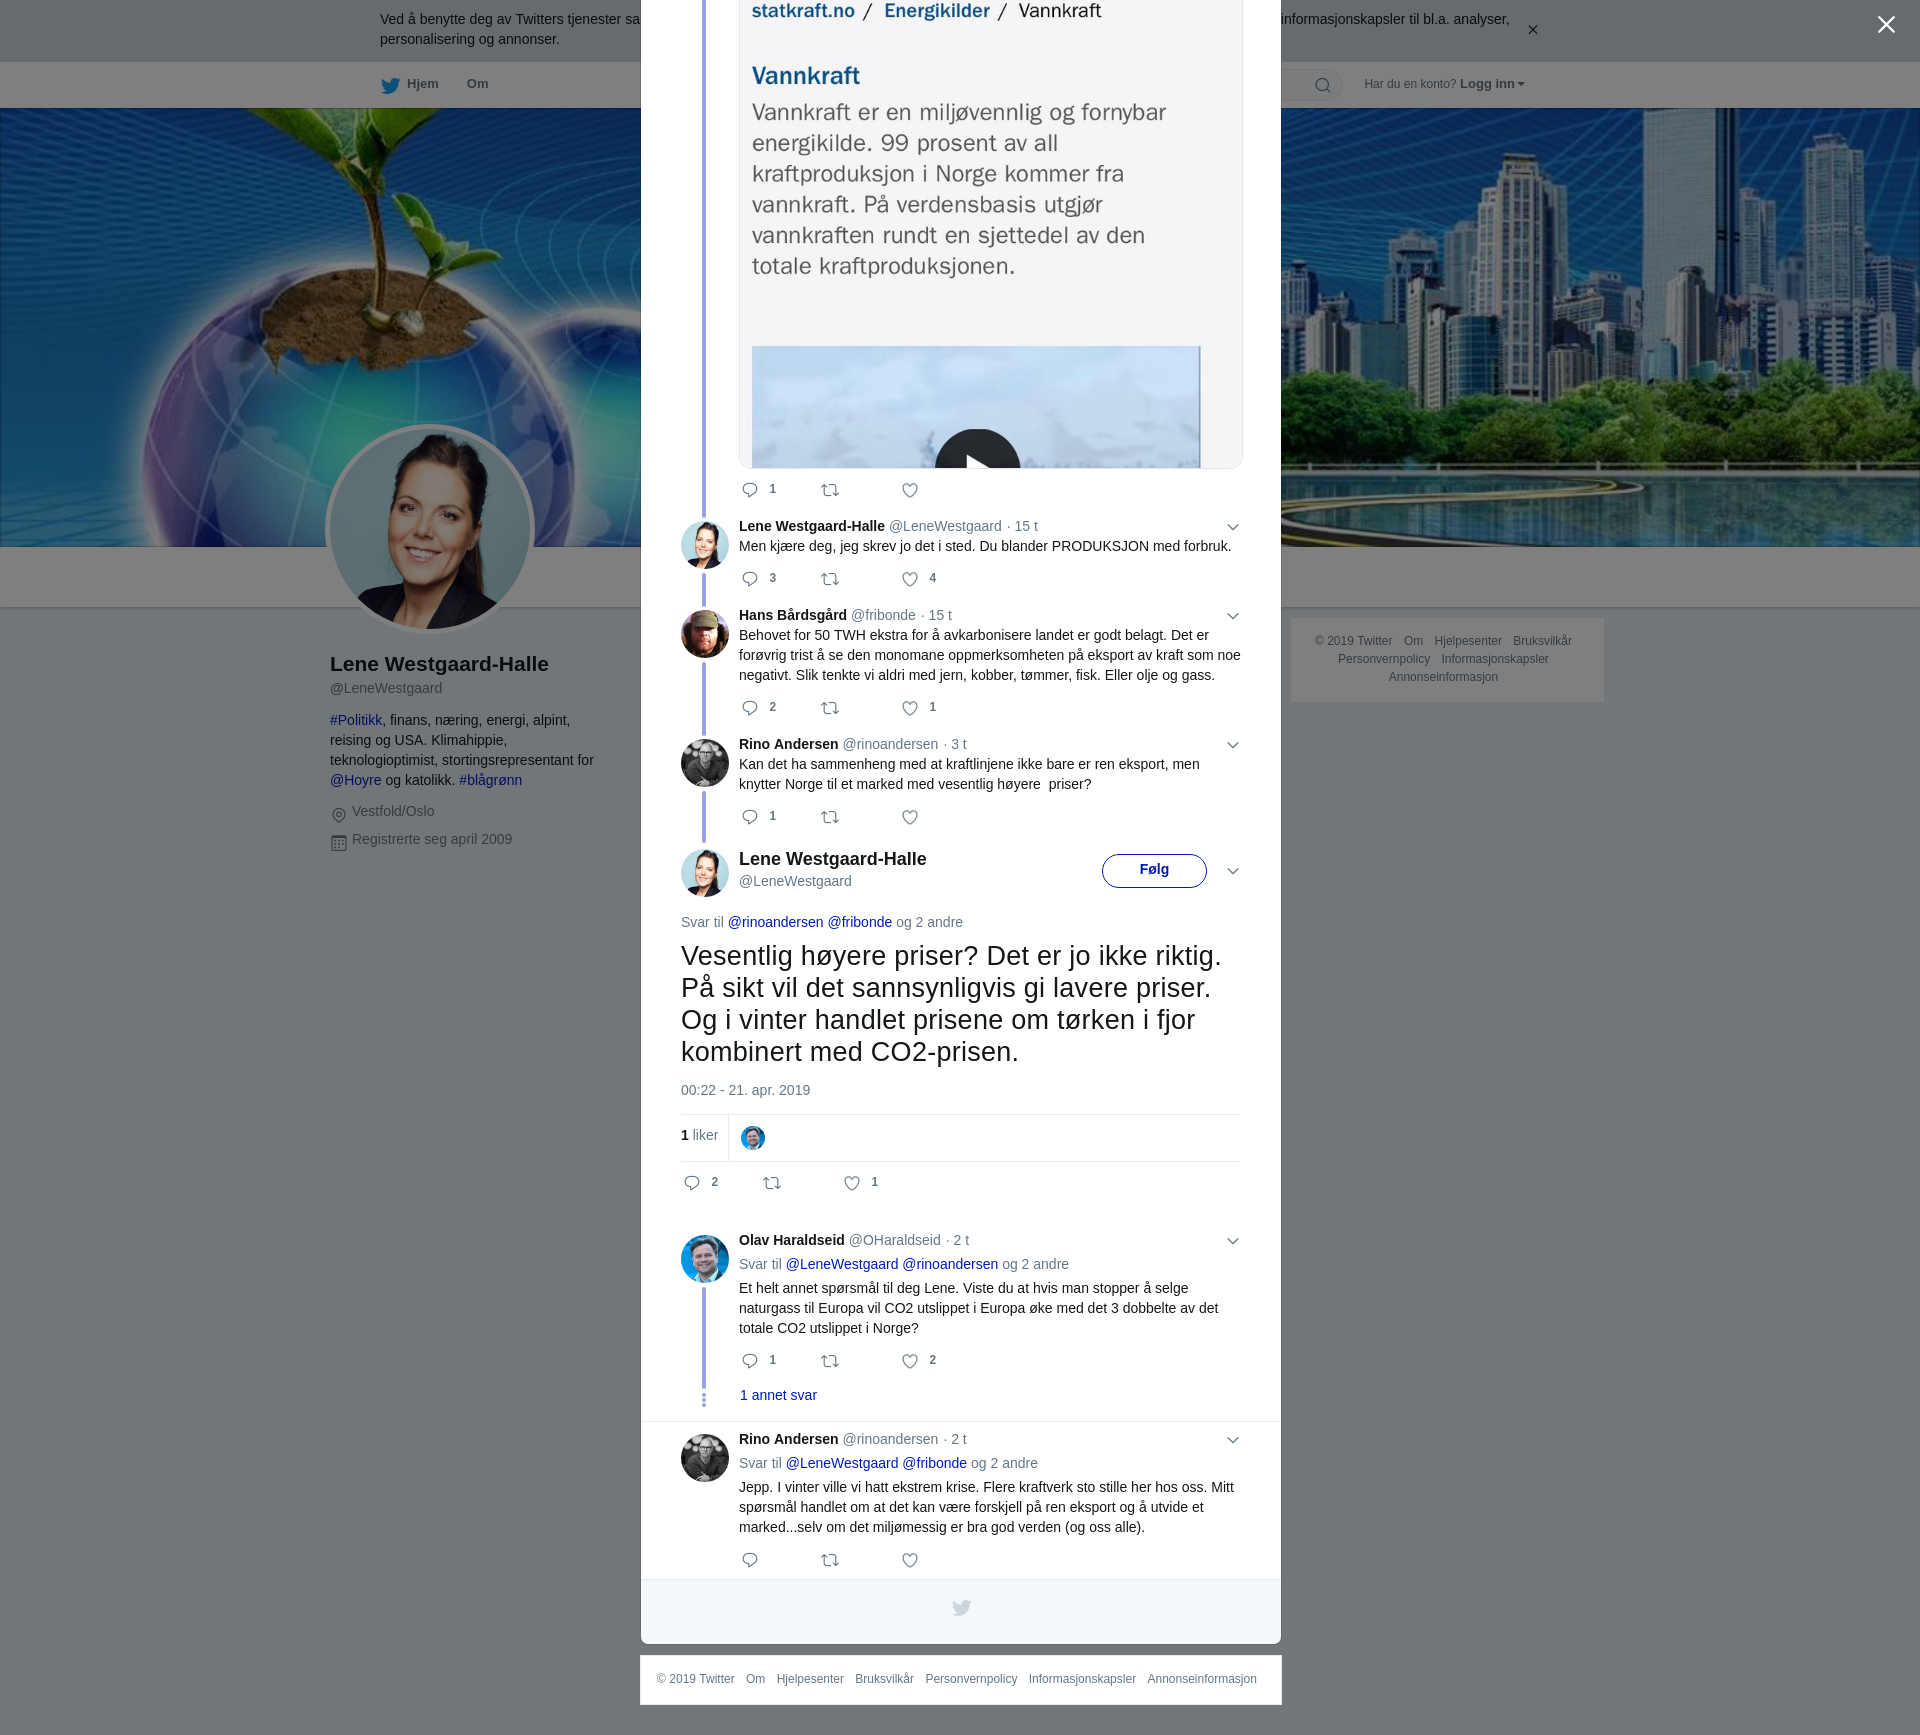Open Annonseinformasjon in the bottom footer

point(1202,1679)
